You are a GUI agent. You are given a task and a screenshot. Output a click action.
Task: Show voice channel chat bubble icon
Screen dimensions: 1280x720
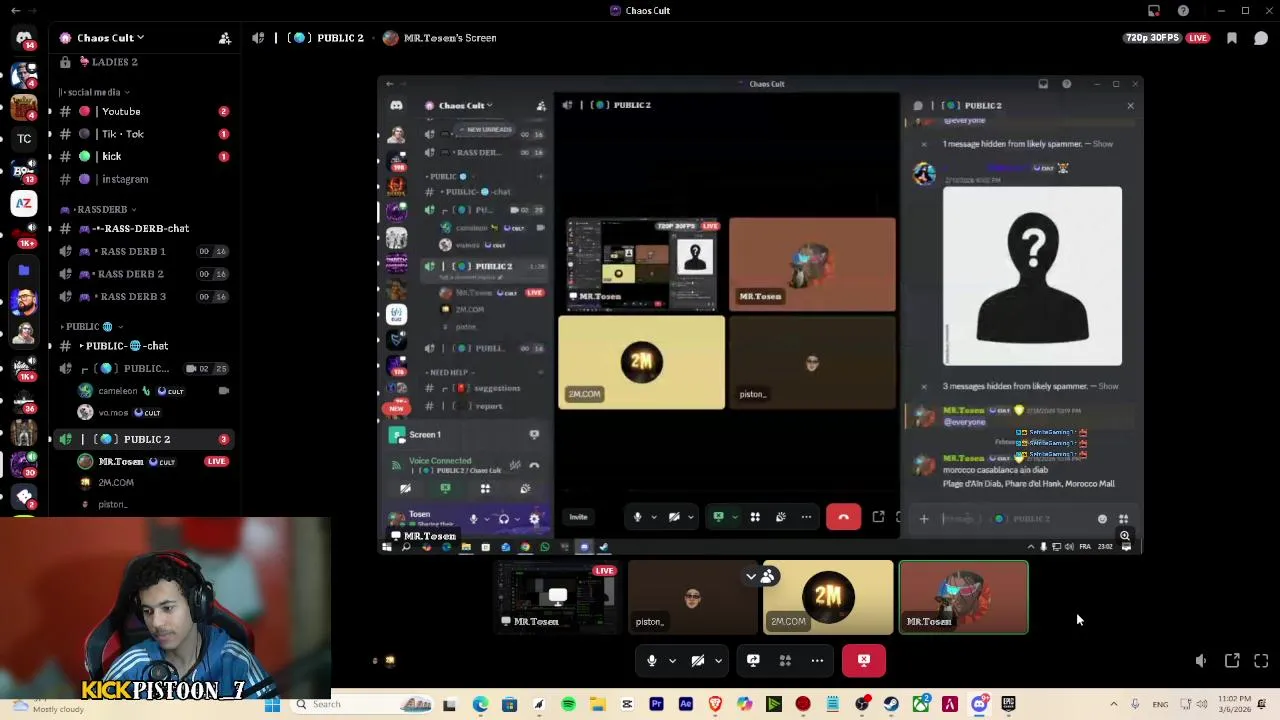1261,38
